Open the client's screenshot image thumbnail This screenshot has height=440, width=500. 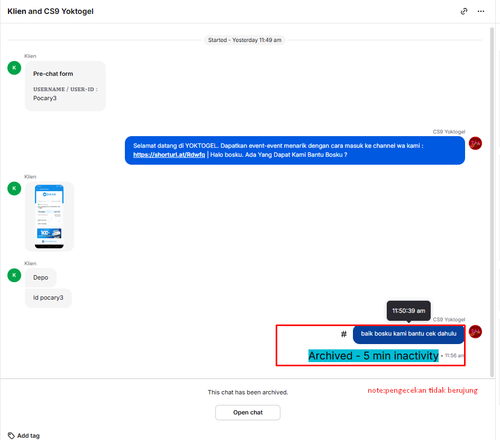tap(49, 216)
